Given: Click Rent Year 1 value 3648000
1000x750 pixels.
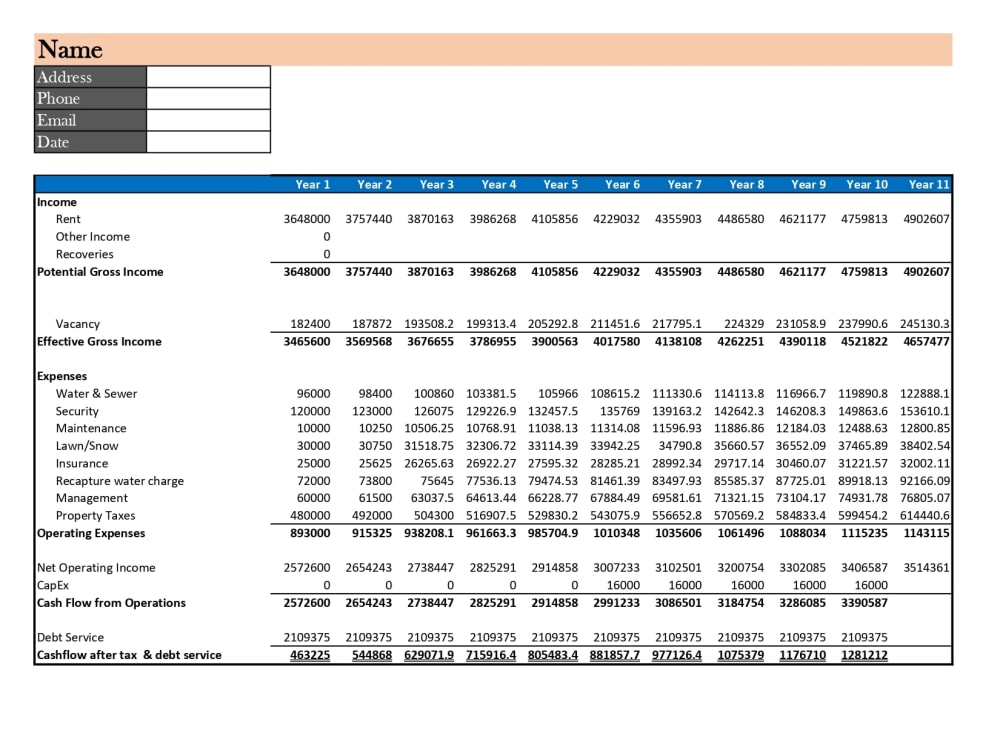Looking at the screenshot, I should pyautogui.click(x=307, y=219).
